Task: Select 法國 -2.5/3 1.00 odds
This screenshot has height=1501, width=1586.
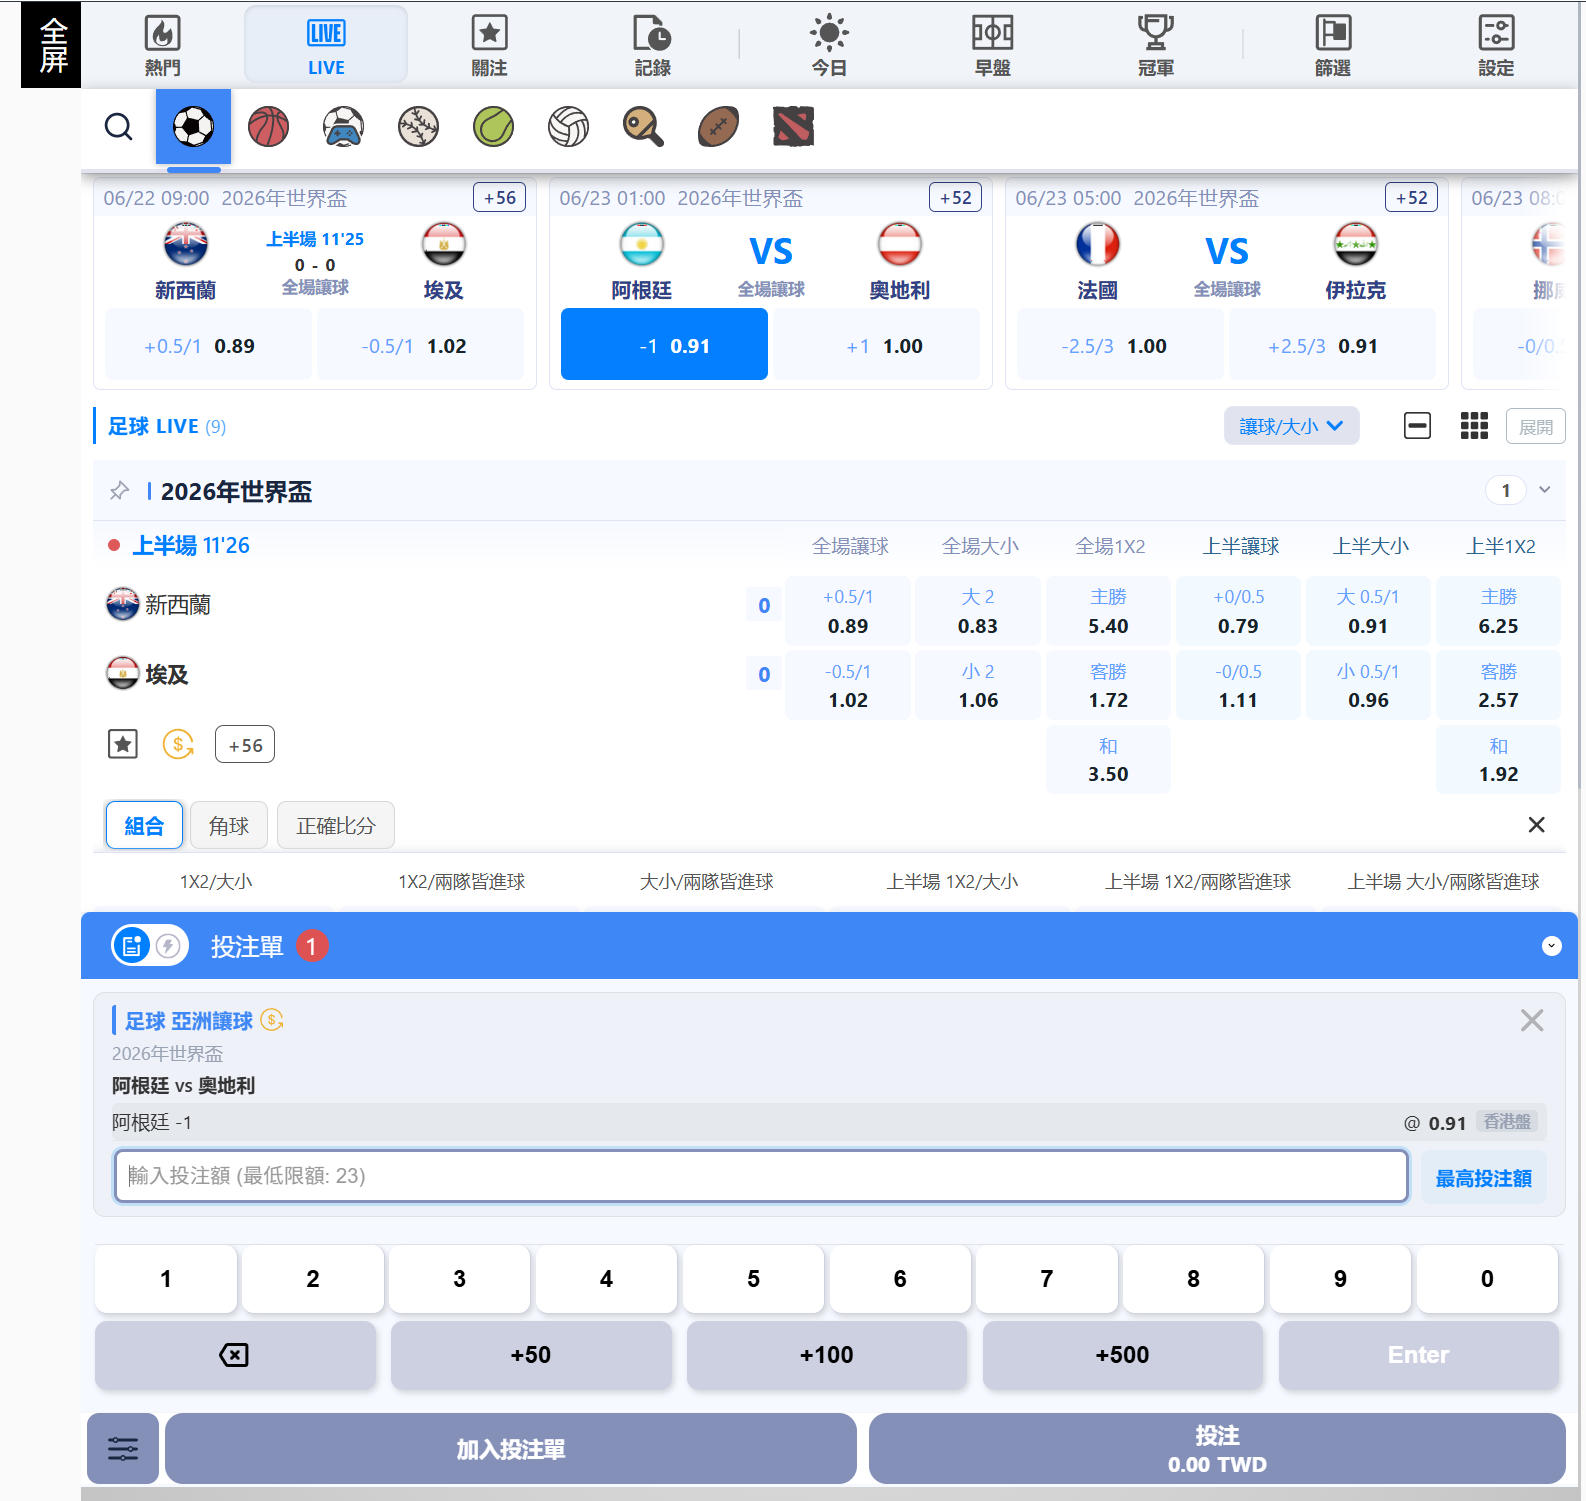Action: pyautogui.click(x=1120, y=345)
